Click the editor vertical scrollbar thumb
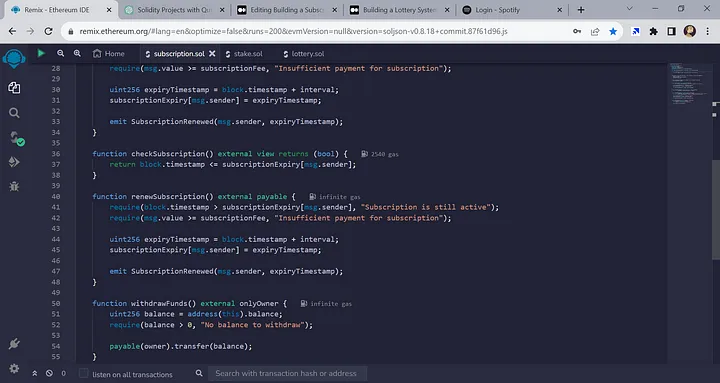Viewport: 720px width, 383px height. click(715, 210)
